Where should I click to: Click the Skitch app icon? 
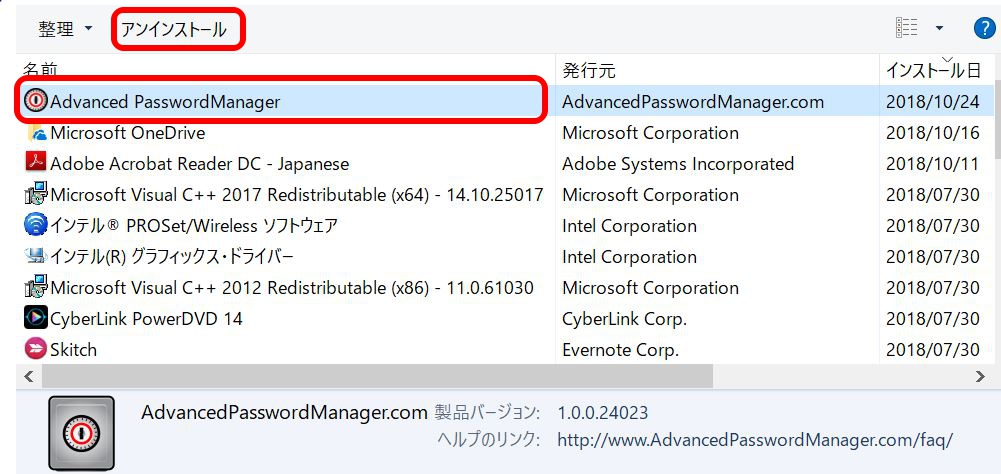[x=36, y=350]
